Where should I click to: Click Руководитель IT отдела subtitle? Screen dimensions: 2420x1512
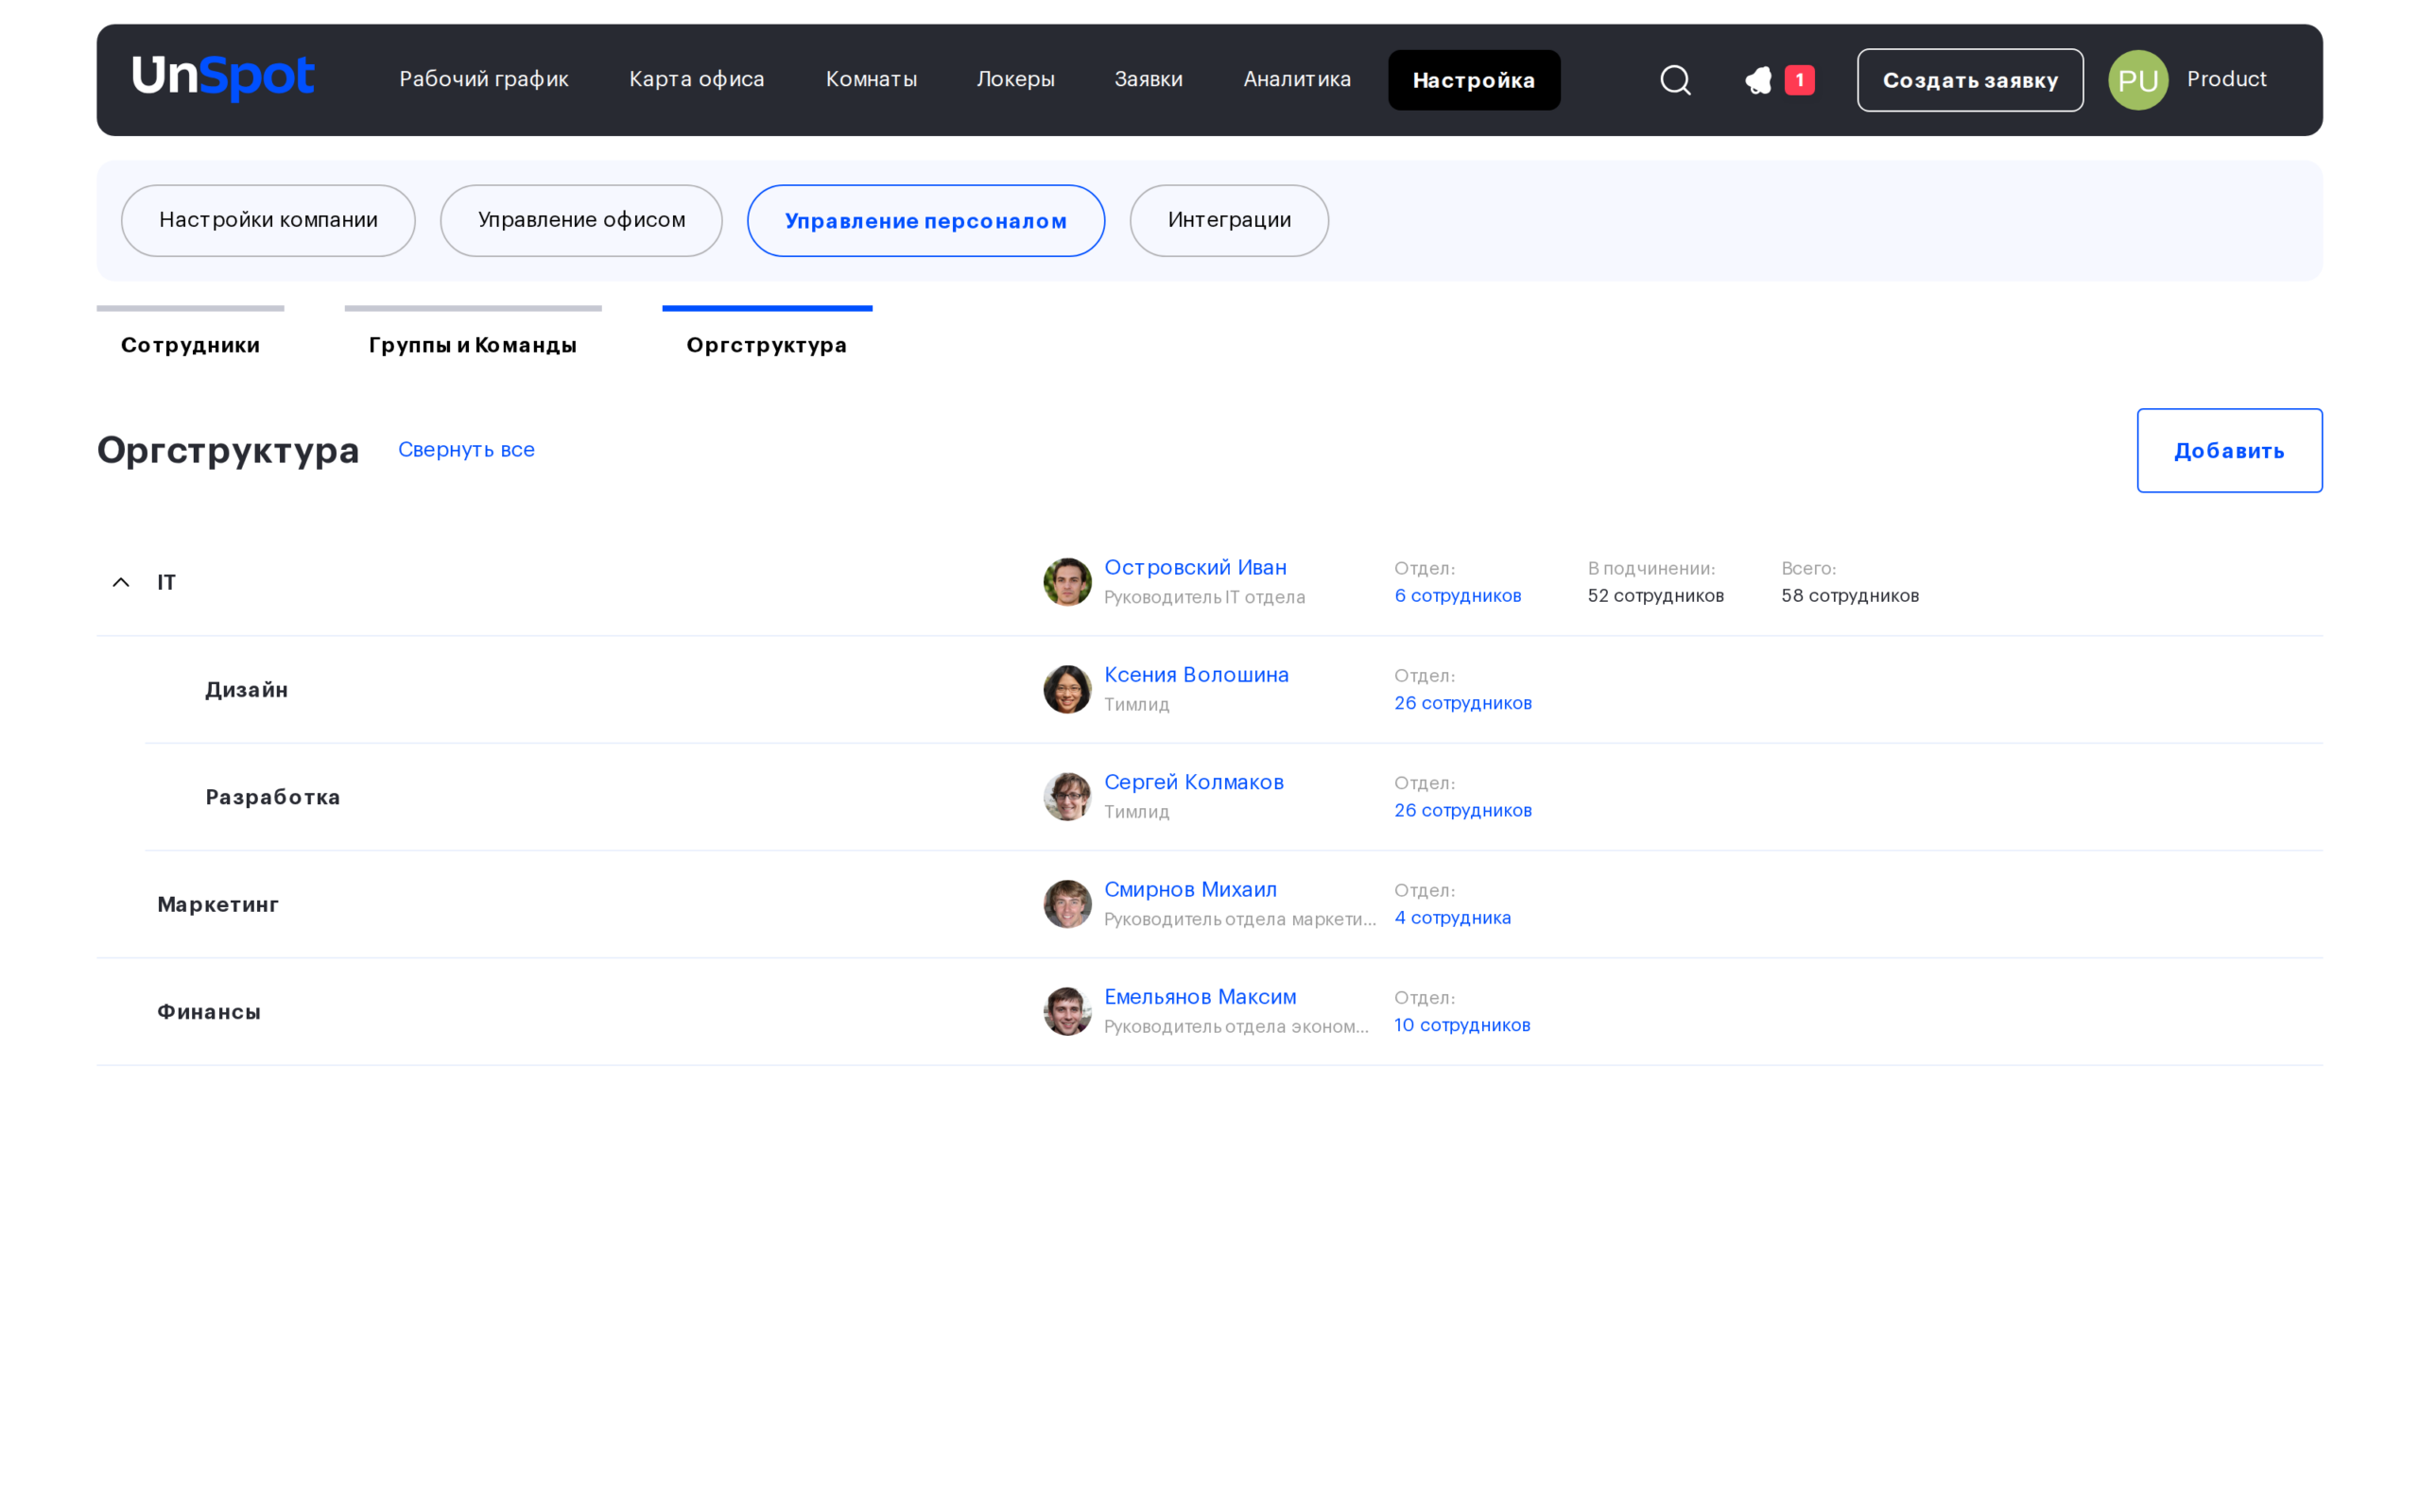(1205, 597)
